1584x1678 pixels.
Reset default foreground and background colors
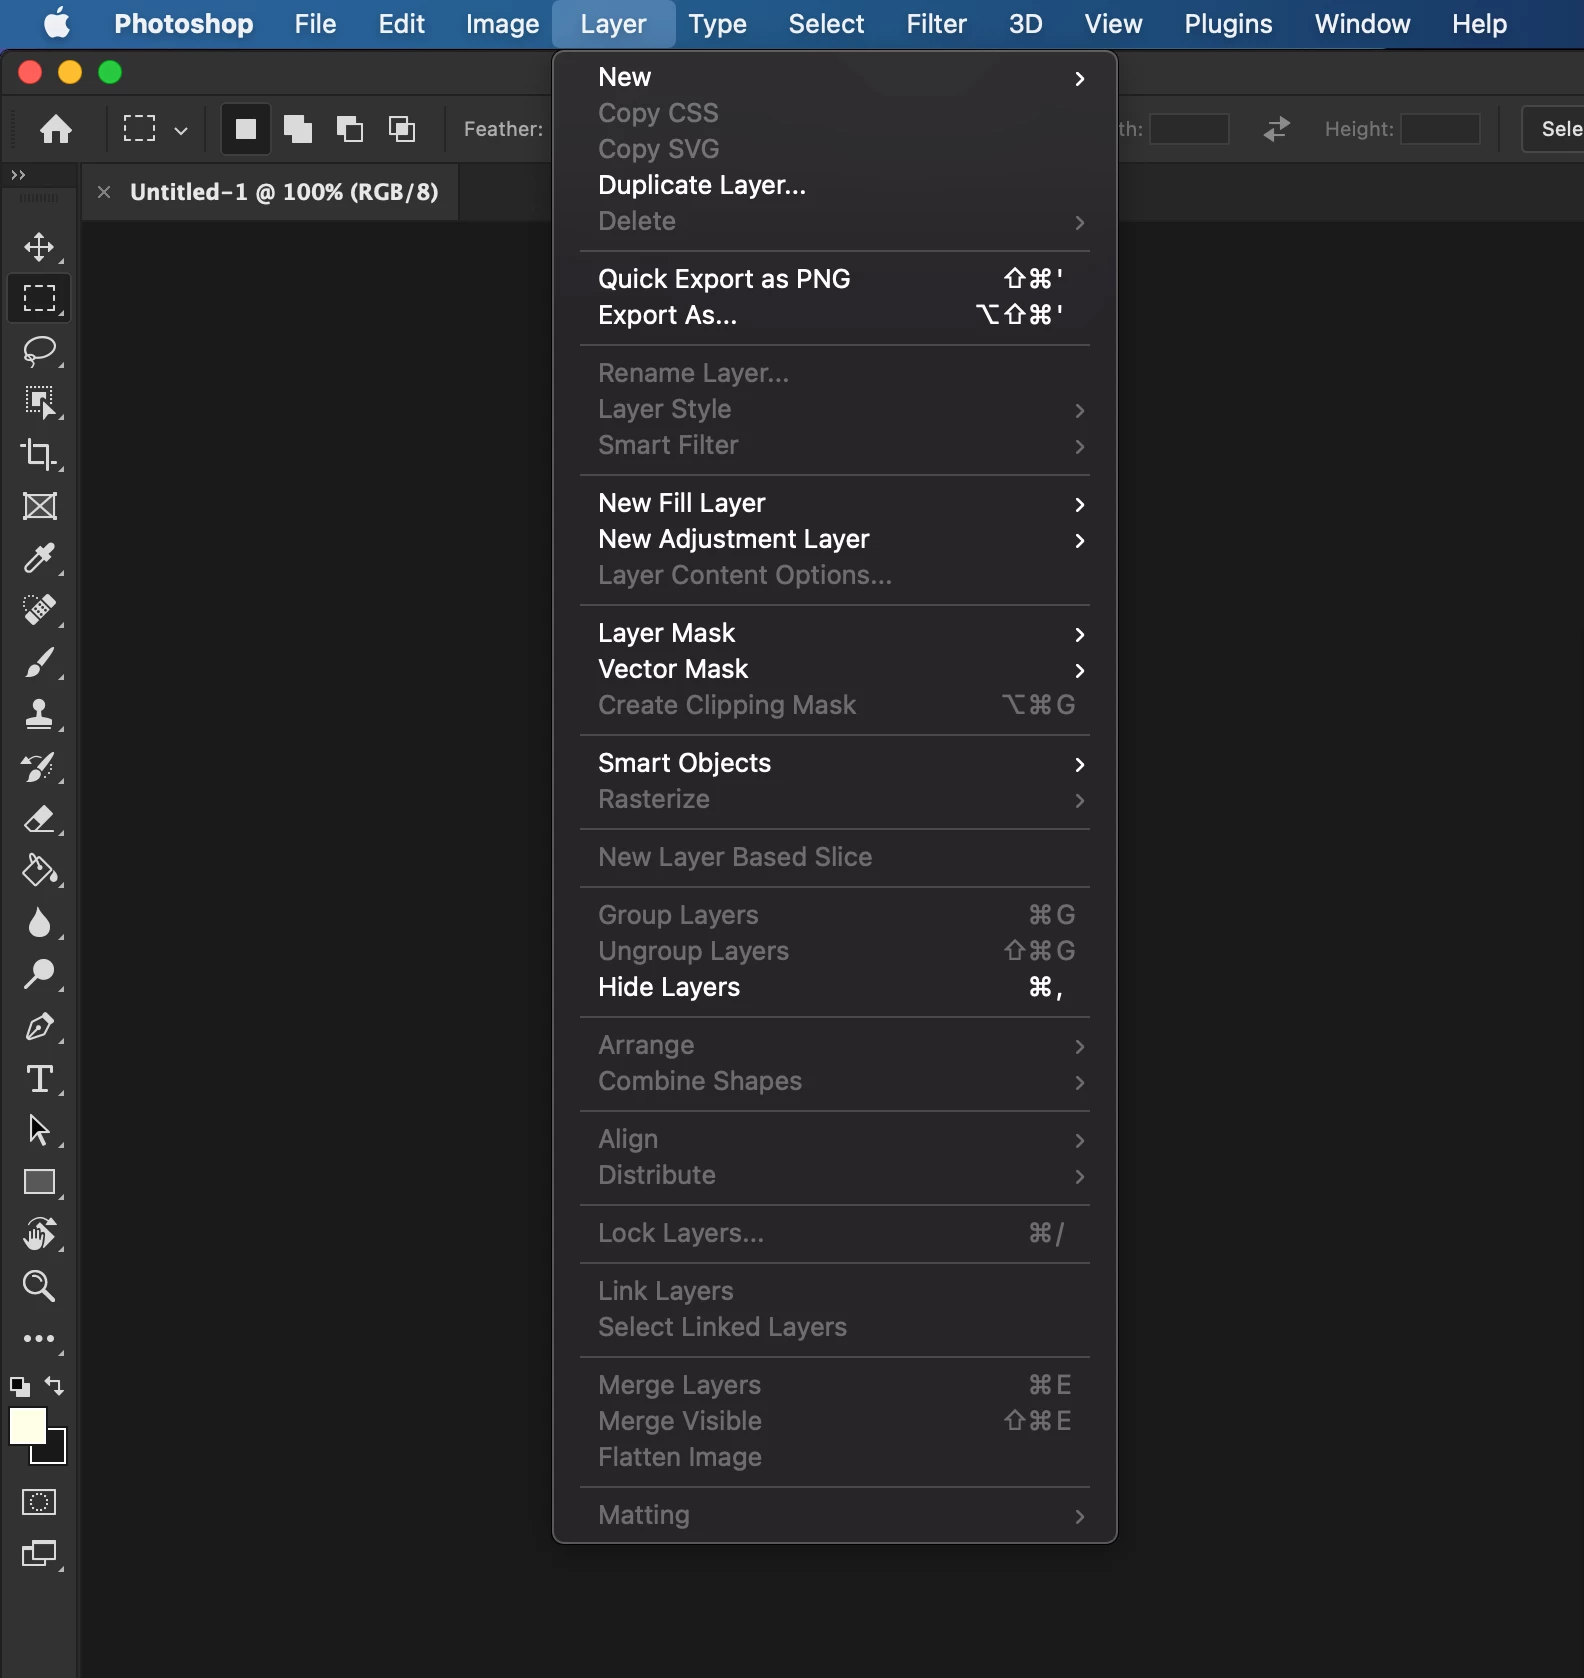pyautogui.click(x=20, y=1387)
